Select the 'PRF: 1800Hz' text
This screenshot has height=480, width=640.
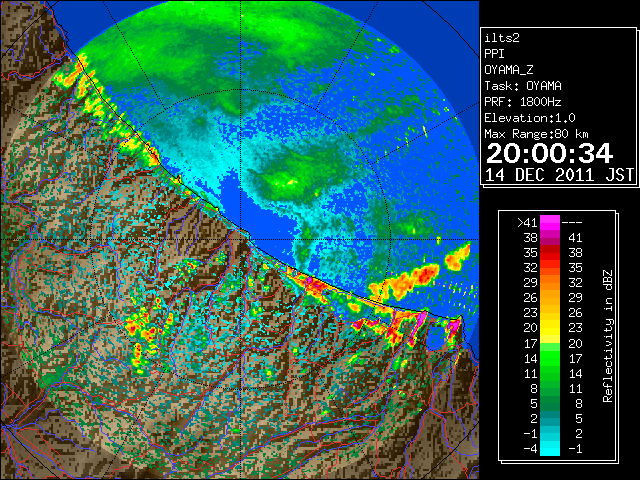tap(522, 102)
